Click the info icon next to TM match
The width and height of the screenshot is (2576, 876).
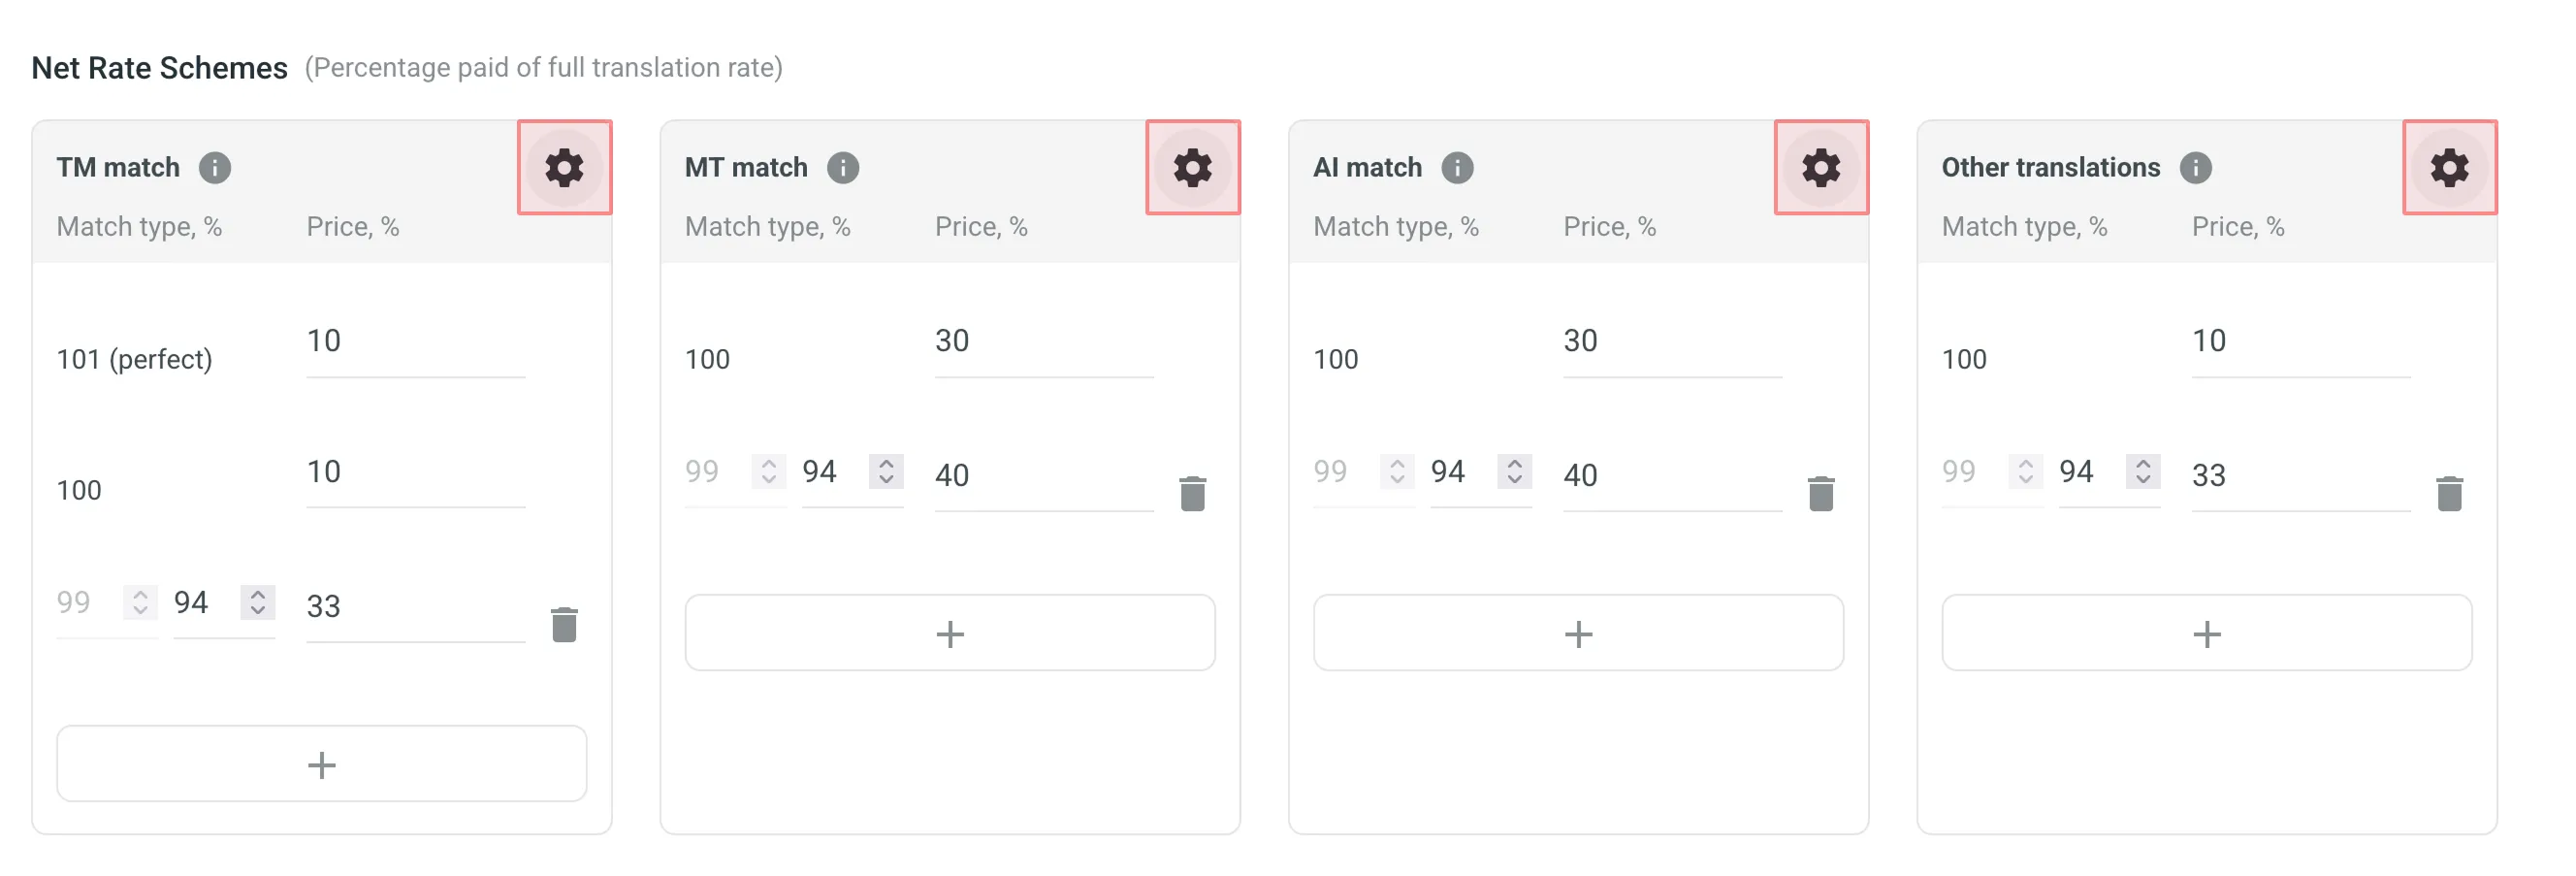[215, 167]
